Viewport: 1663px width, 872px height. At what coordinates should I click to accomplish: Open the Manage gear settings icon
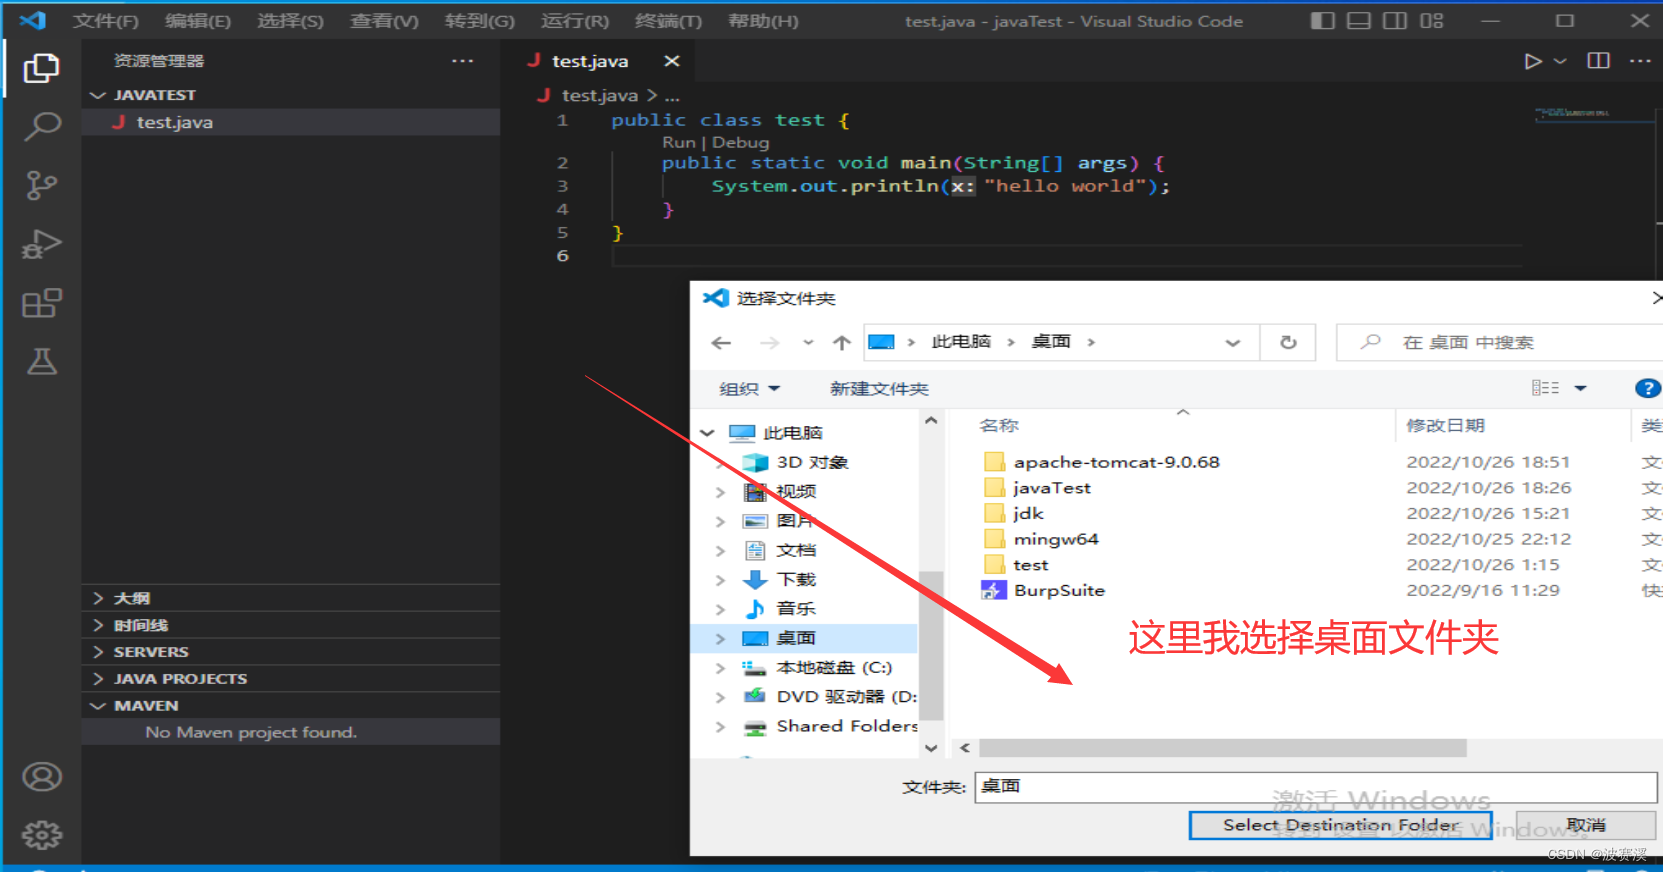pyautogui.click(x=41, y=835)
